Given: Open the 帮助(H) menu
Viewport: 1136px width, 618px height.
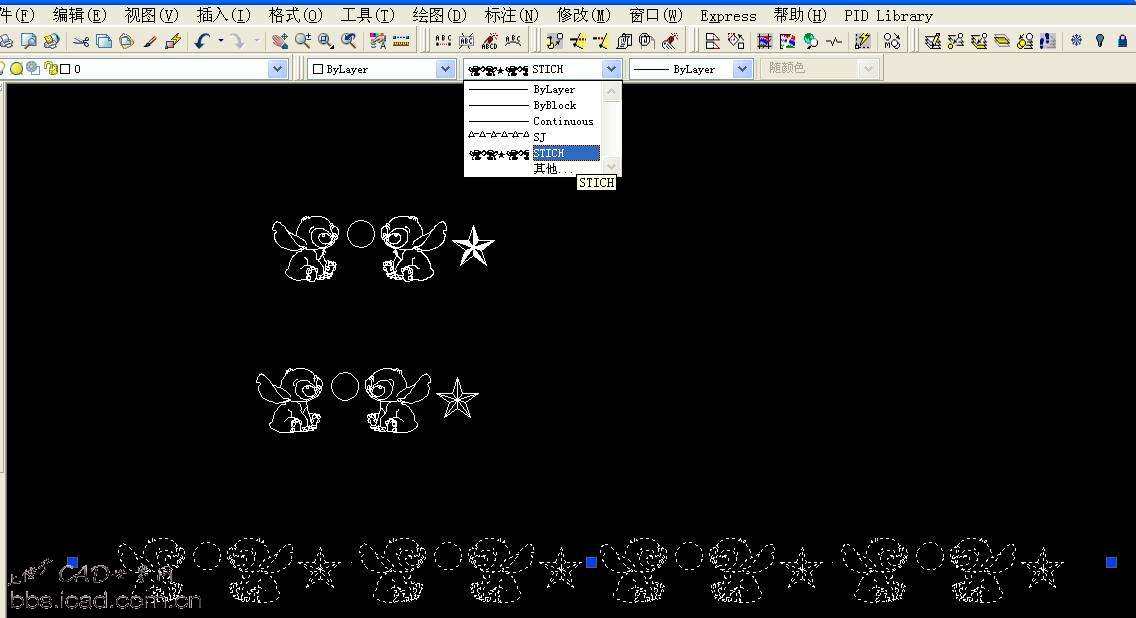Looking at the screenshot, I should 800,15.
